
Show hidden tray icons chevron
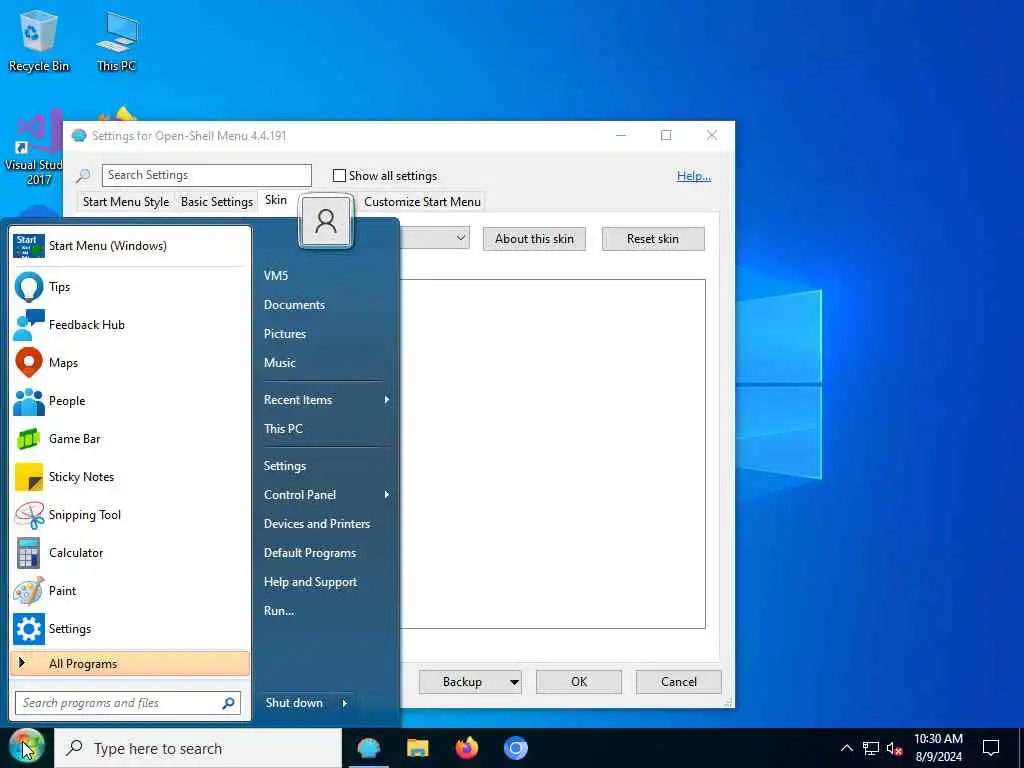[x=846, y=748]
